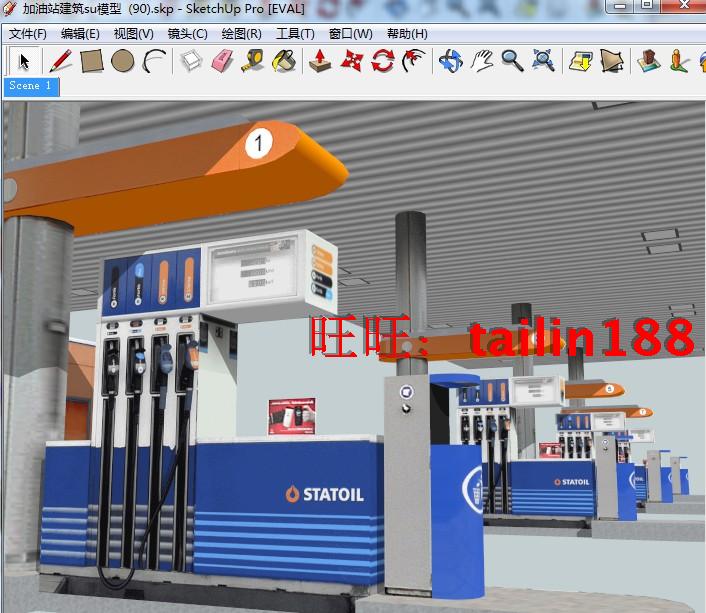Click the Make Component tool

click(x=191, y=61)
